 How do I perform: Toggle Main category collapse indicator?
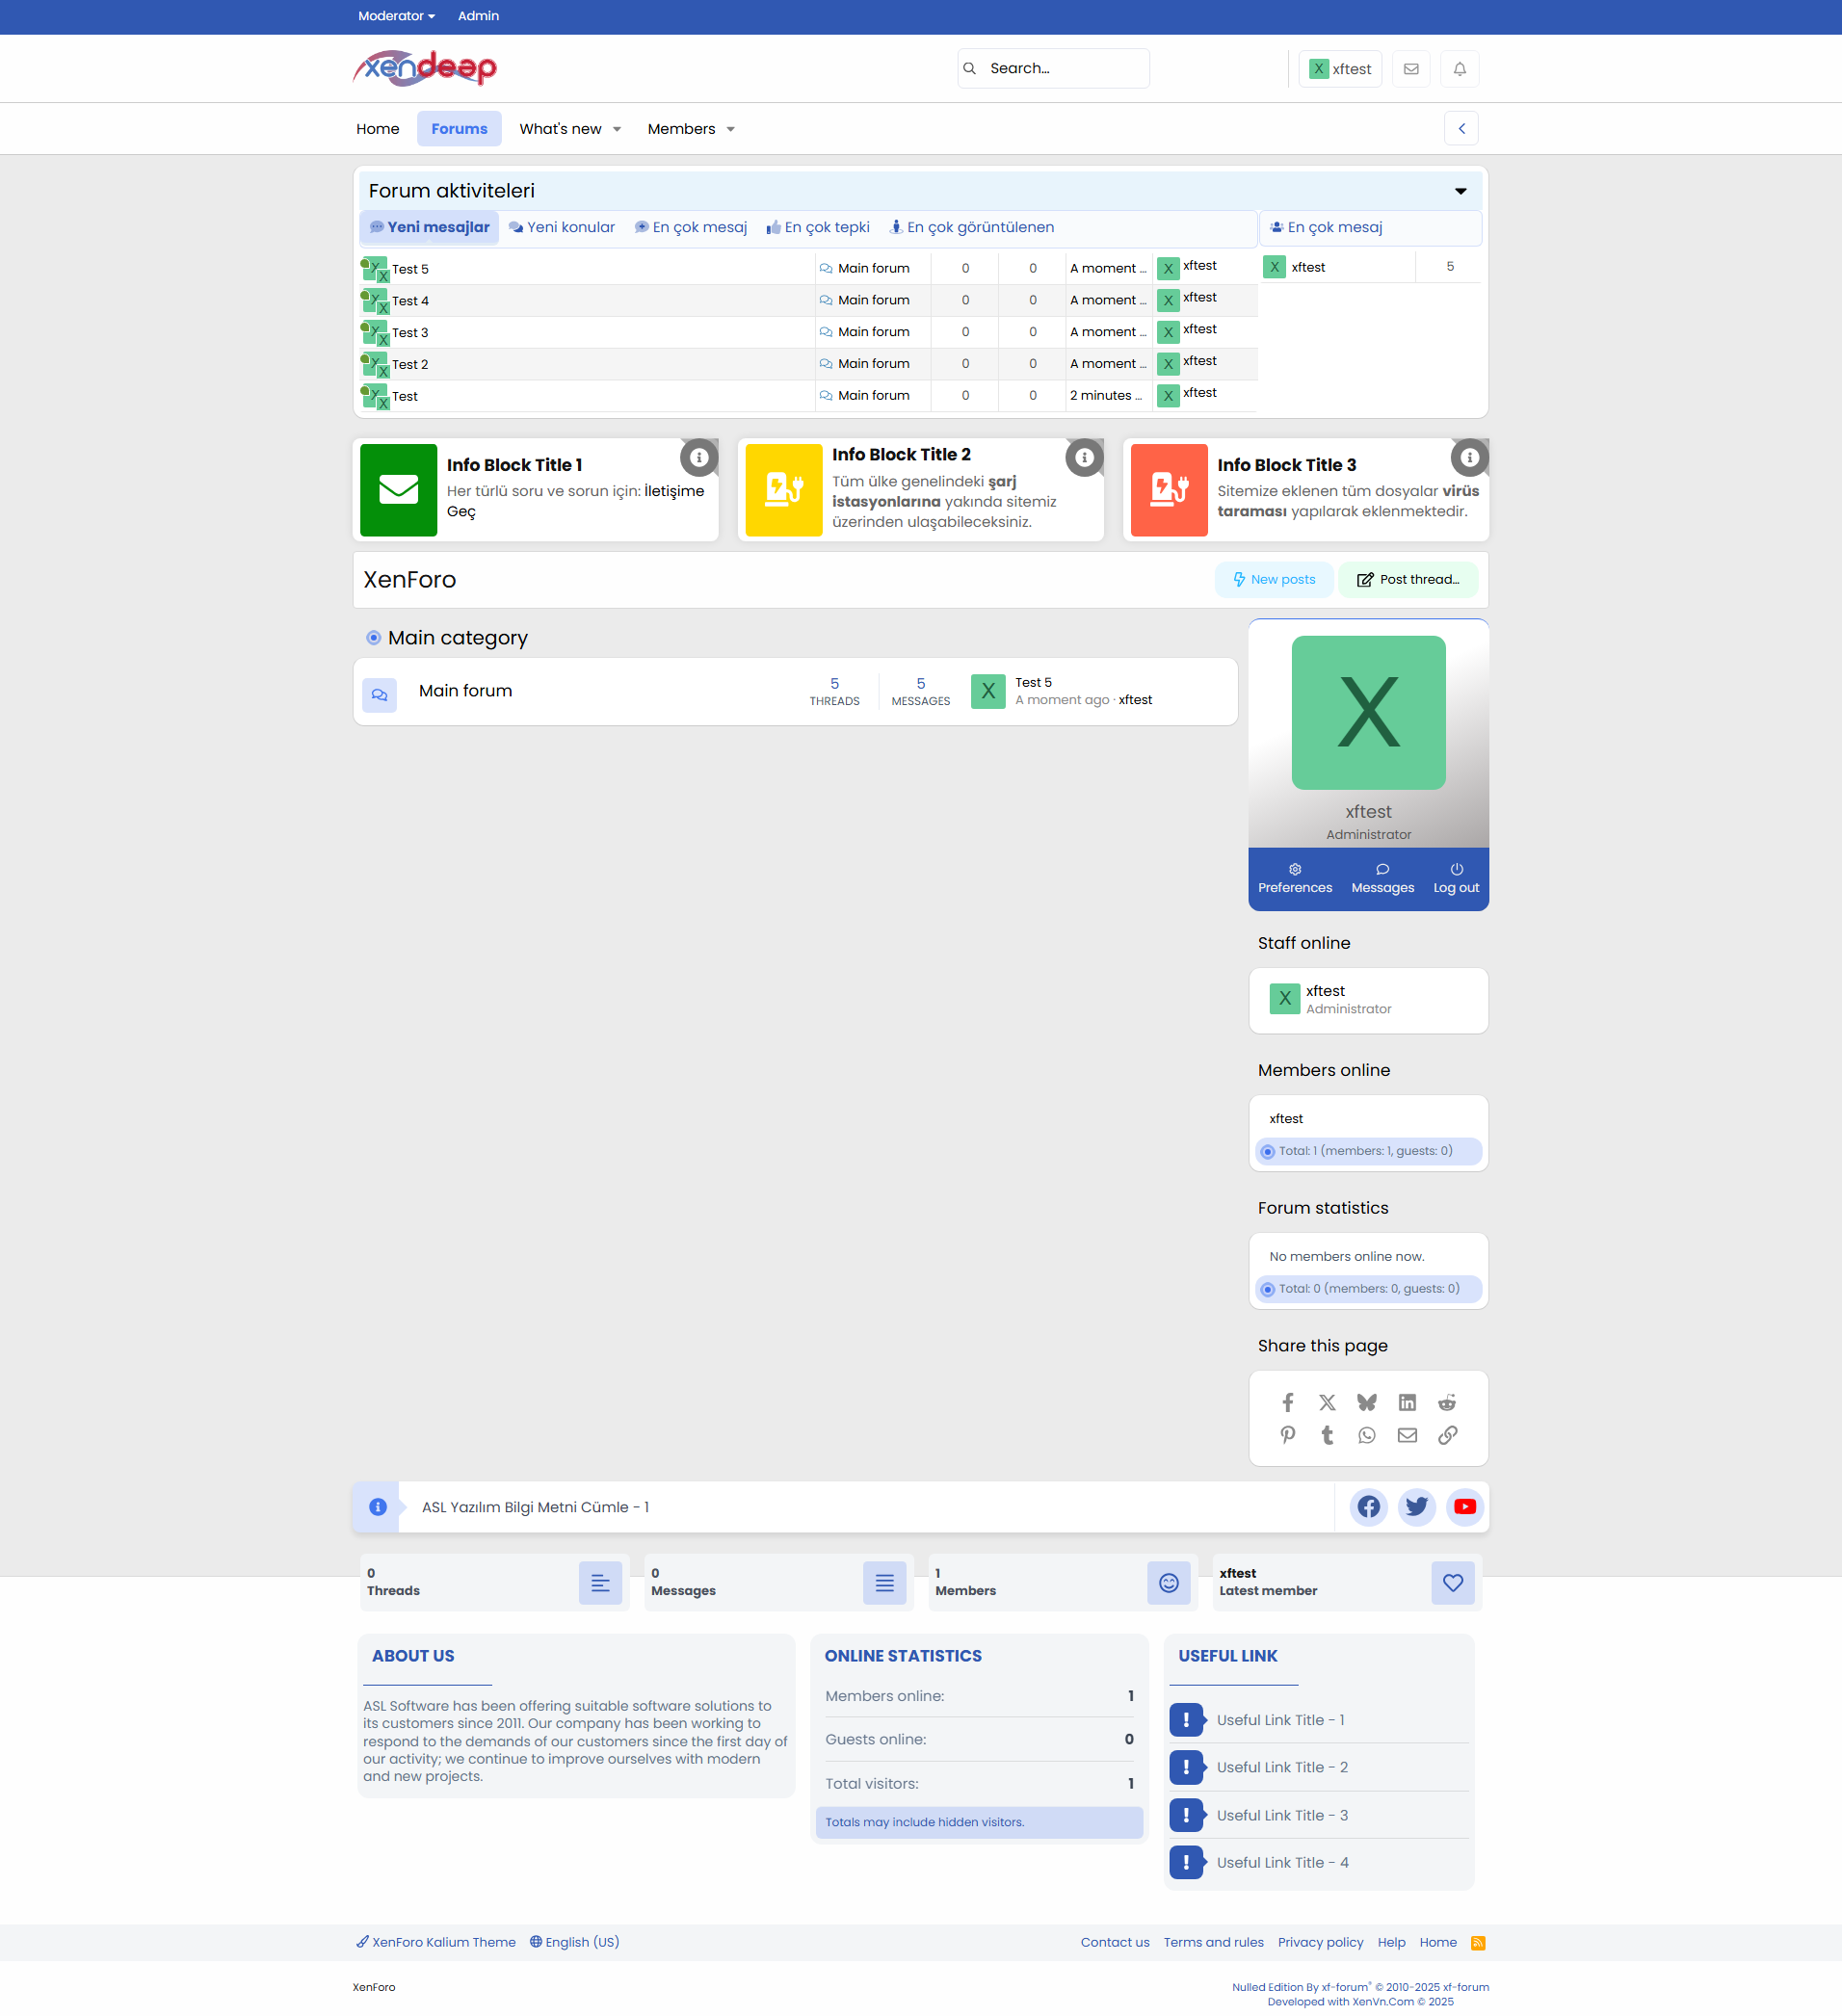coord(373,638)
